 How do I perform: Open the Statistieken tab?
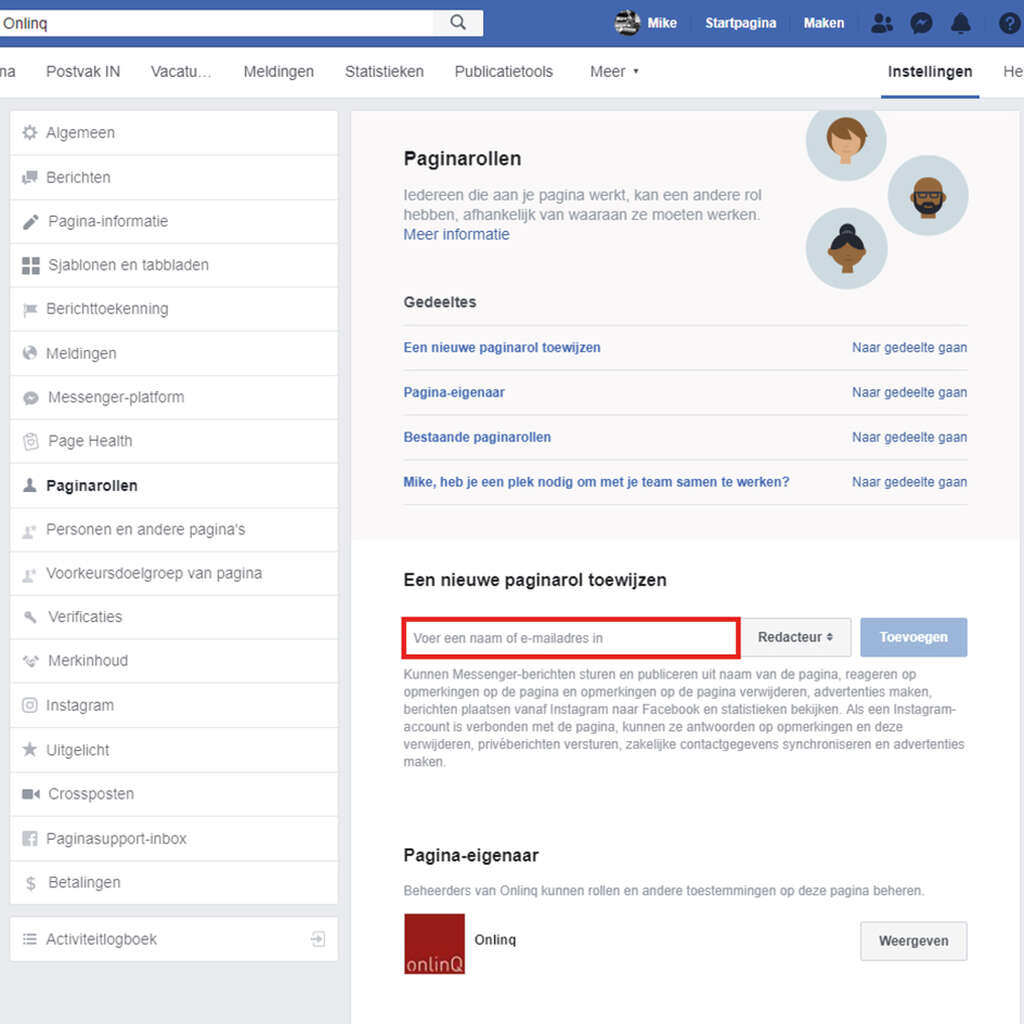click(x=384, y=72)
